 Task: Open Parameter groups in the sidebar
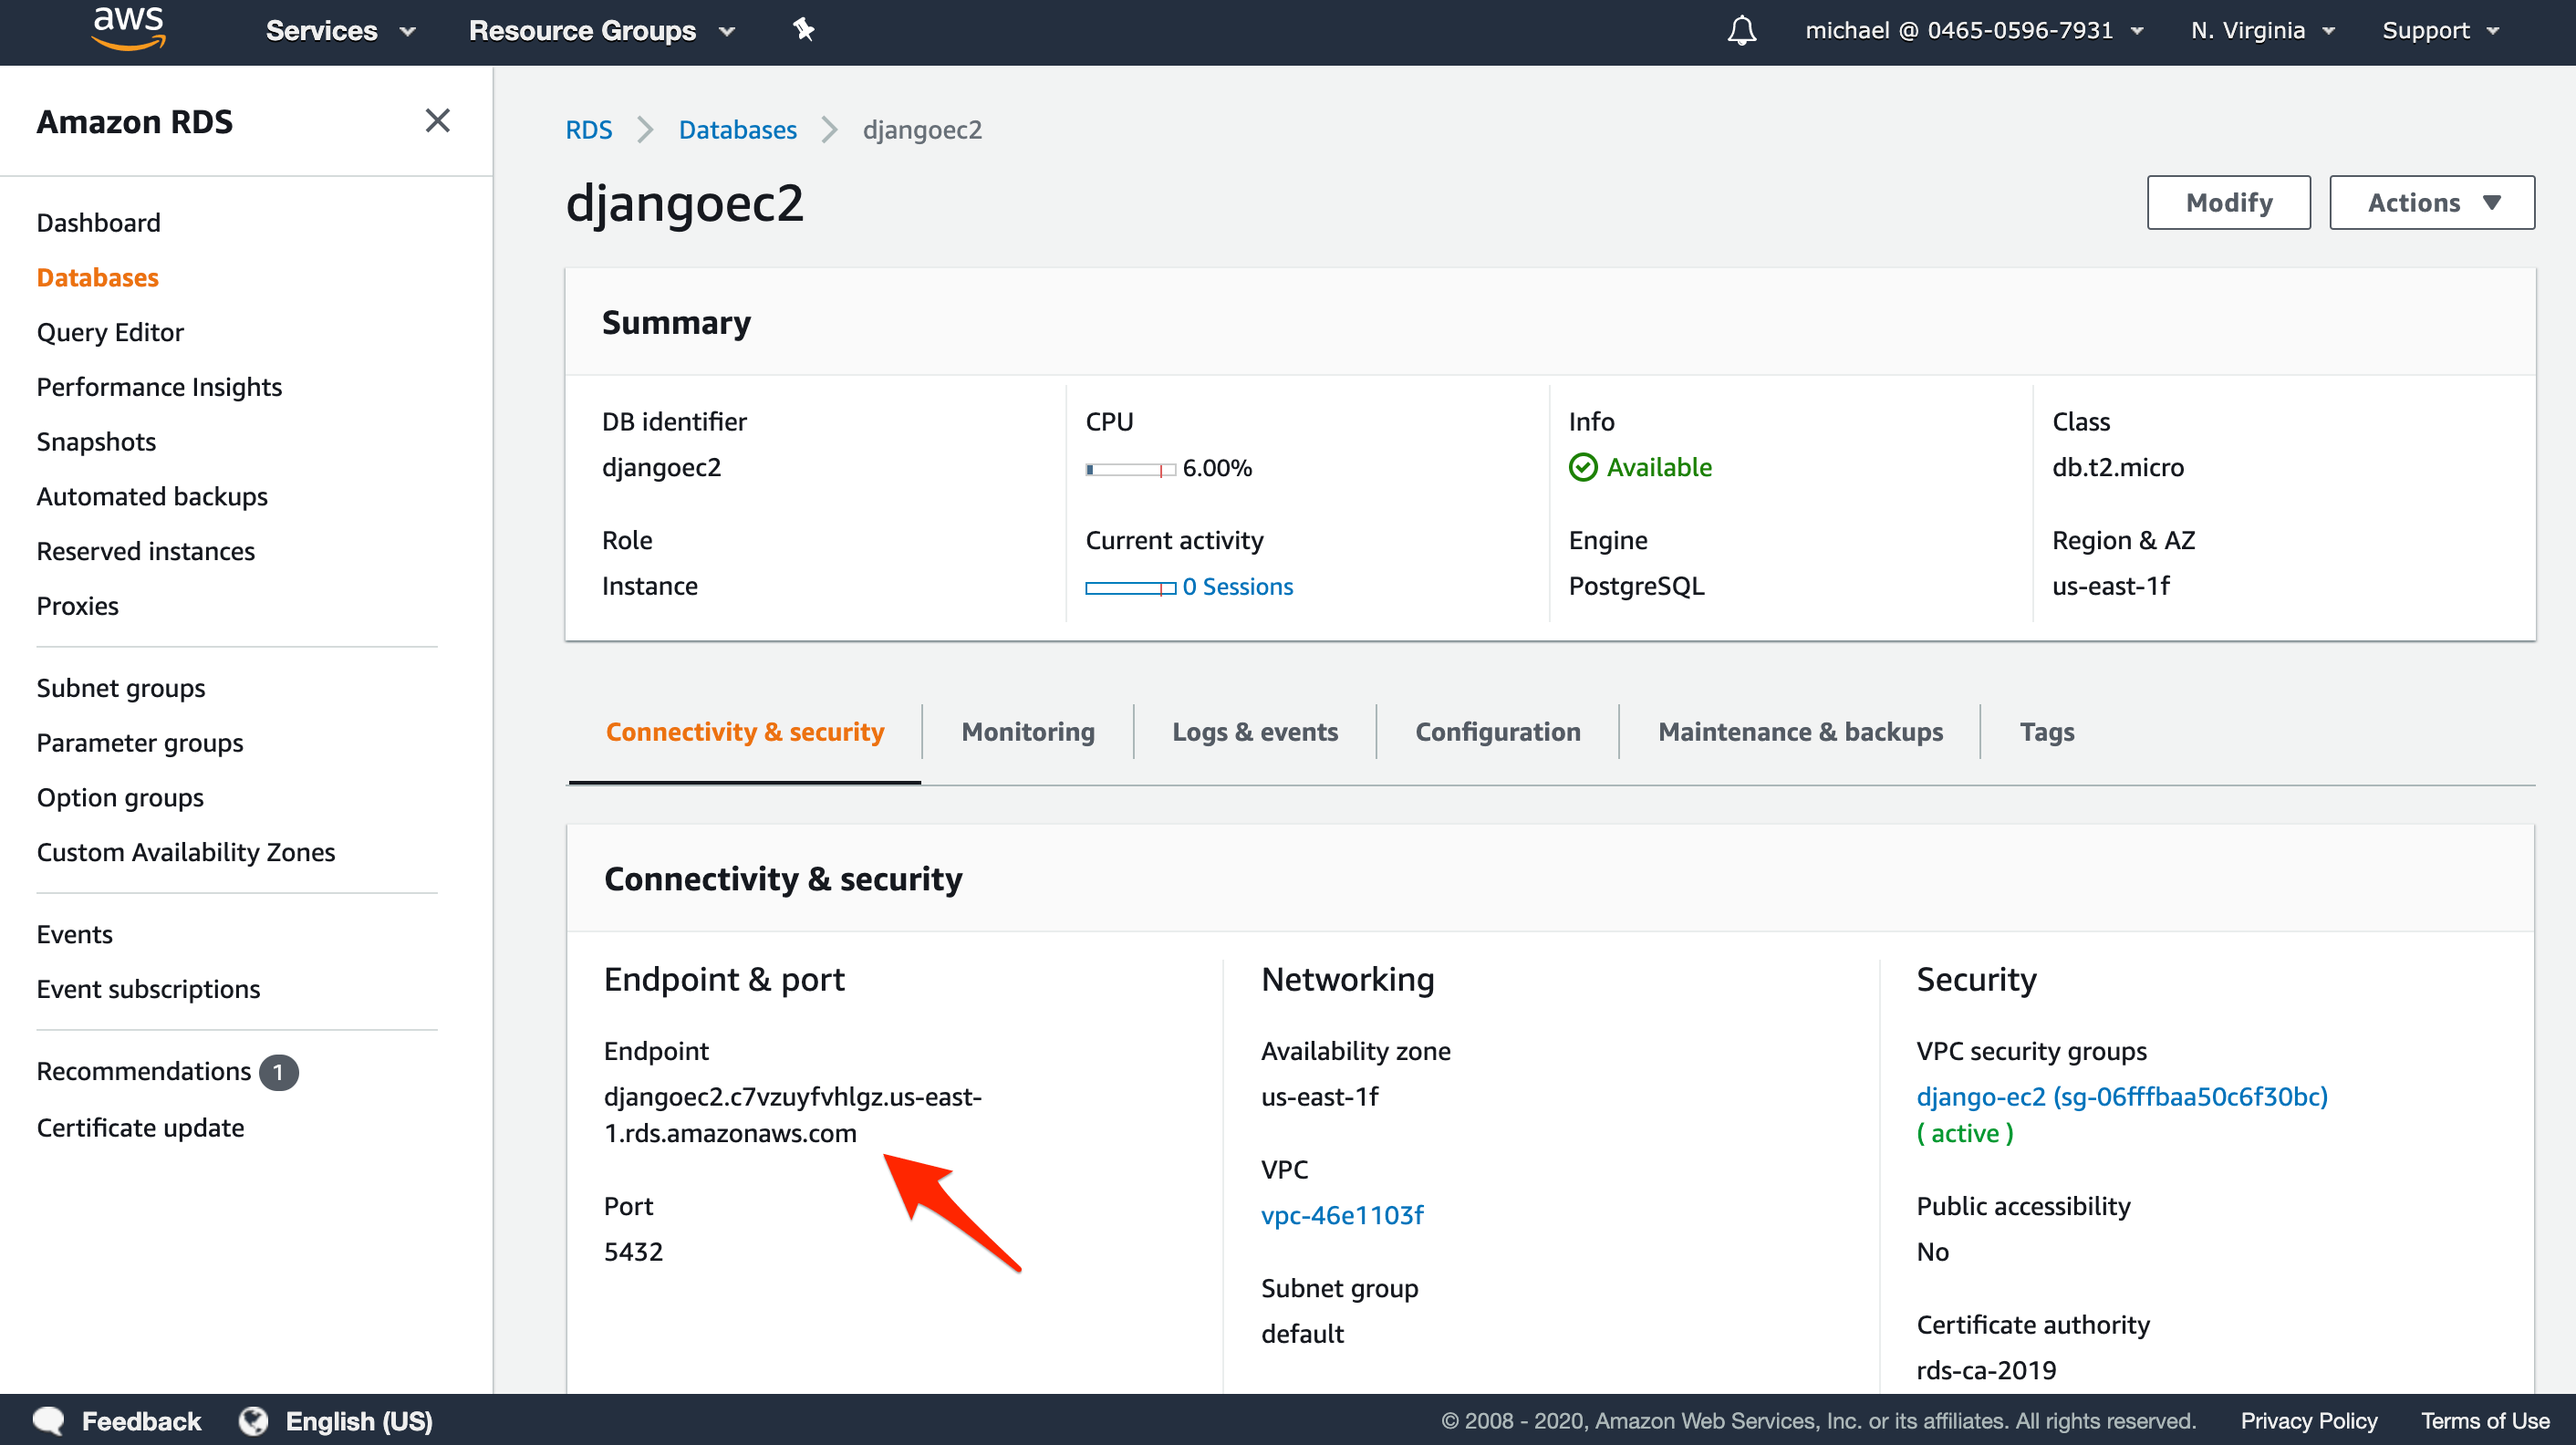tap(140, 743)
